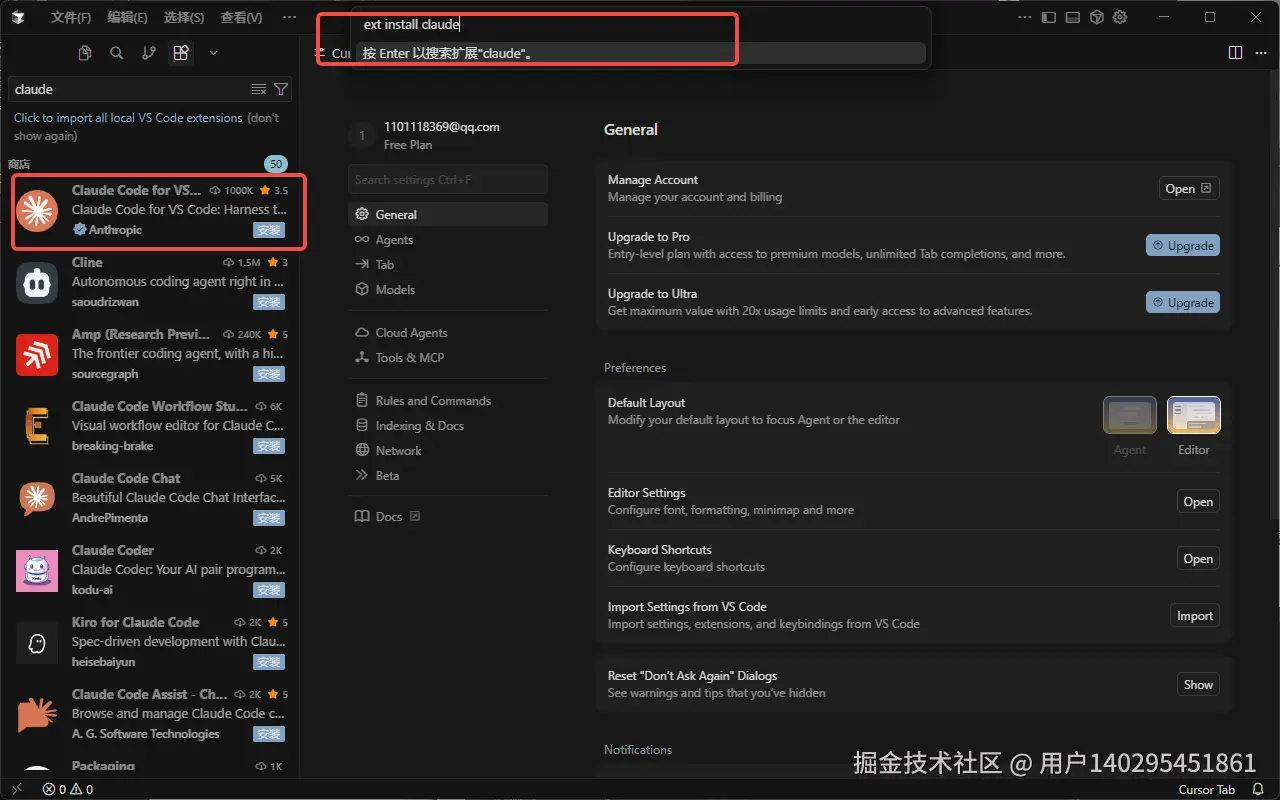Open the Tab settings section

pos(448,264)
